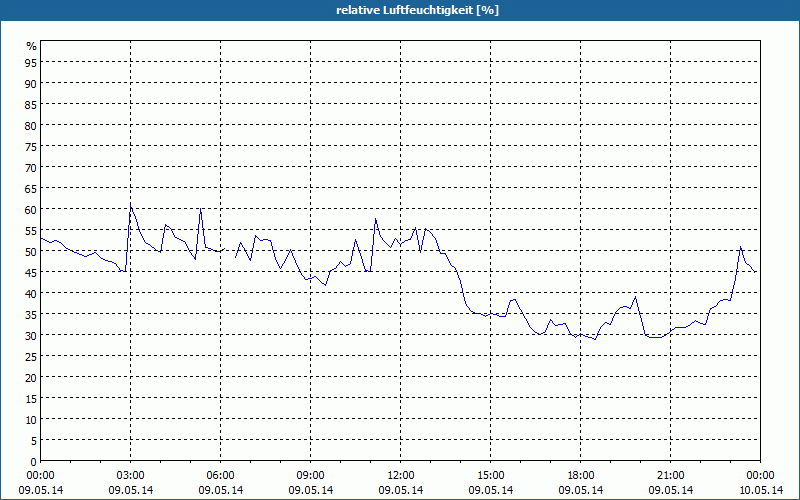
Task: Click the 03:00 time label on x-axis
Action: tap(131, 476)
